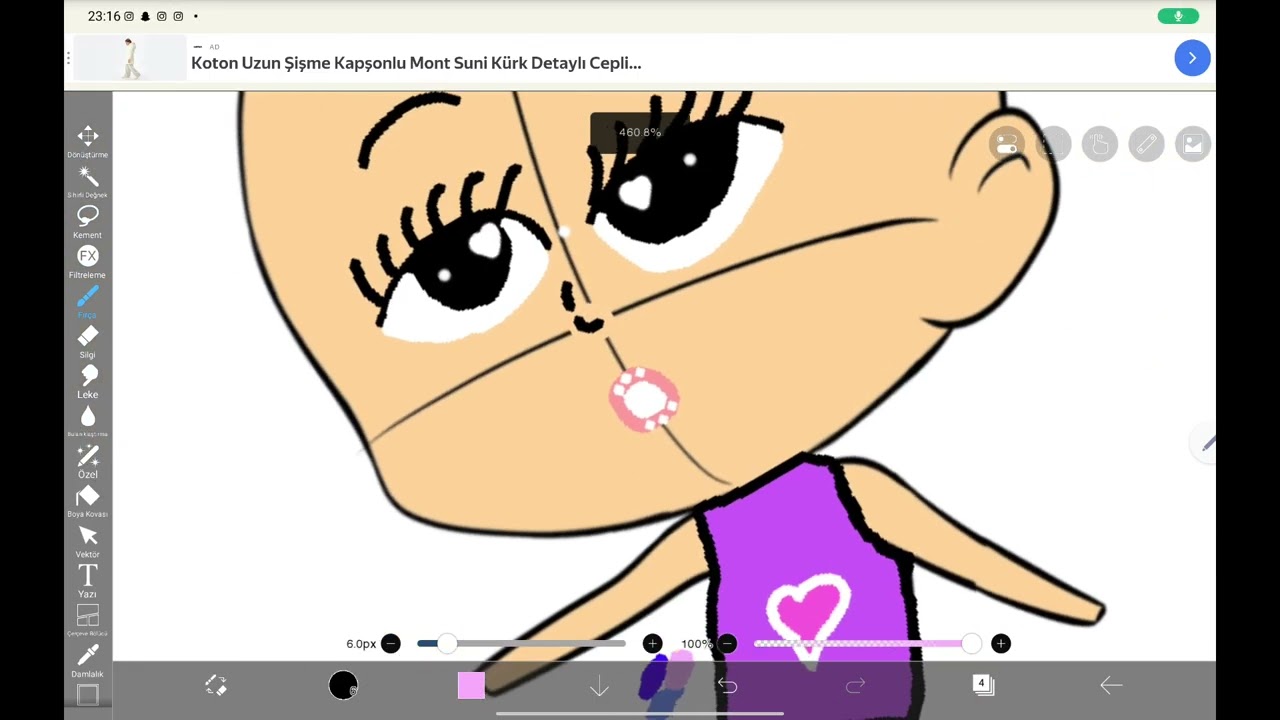
Task: Open the Koton ad headline
Action: point(416,63)
